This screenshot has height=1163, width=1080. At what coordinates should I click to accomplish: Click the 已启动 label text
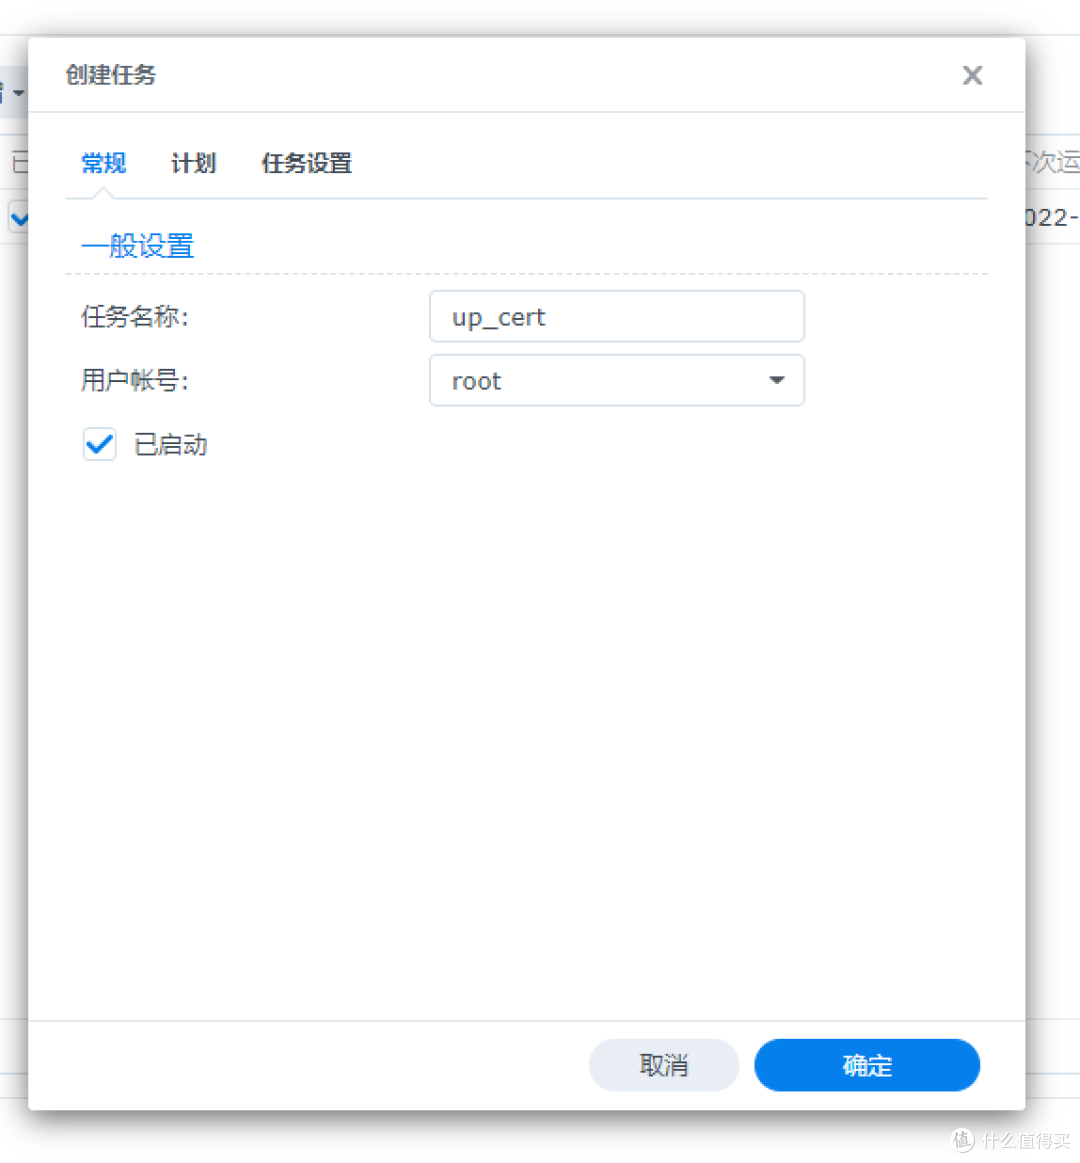tap(171, 445)
